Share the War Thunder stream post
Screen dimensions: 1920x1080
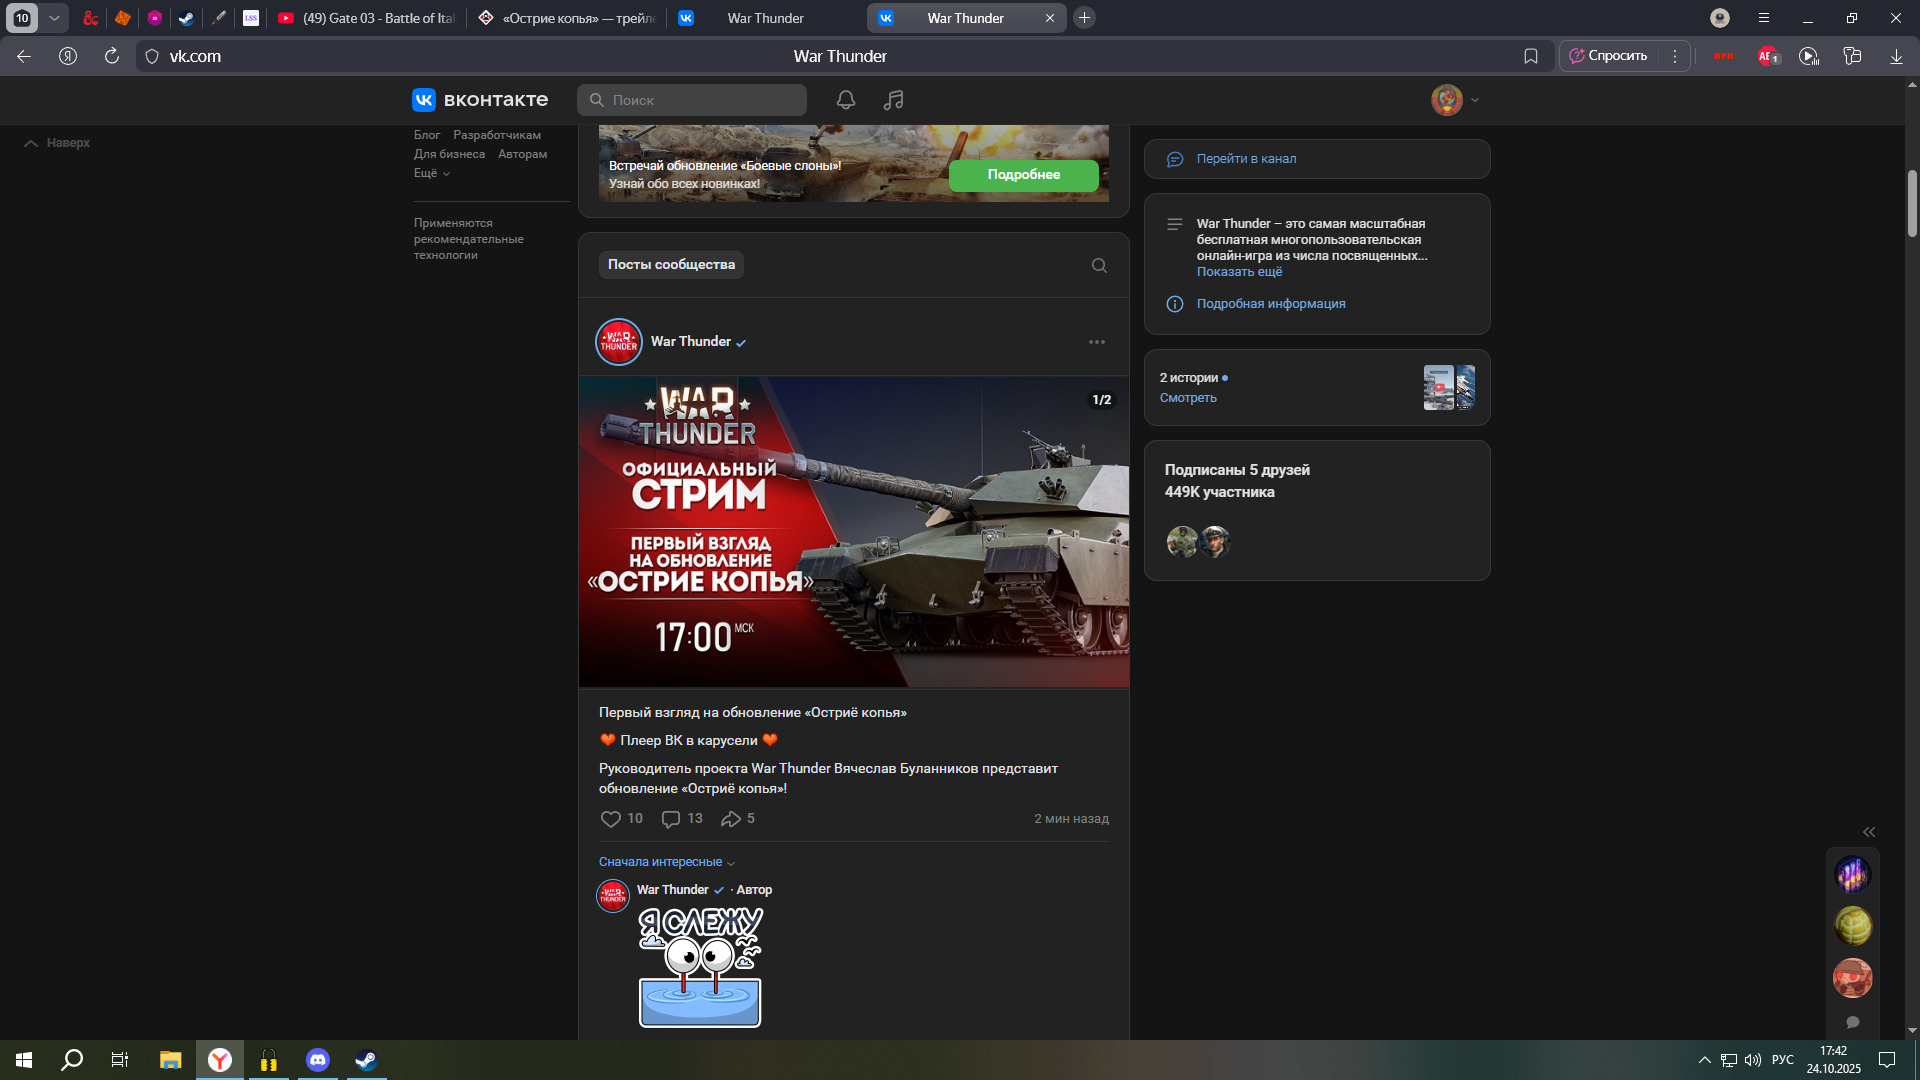pos(731,819)
